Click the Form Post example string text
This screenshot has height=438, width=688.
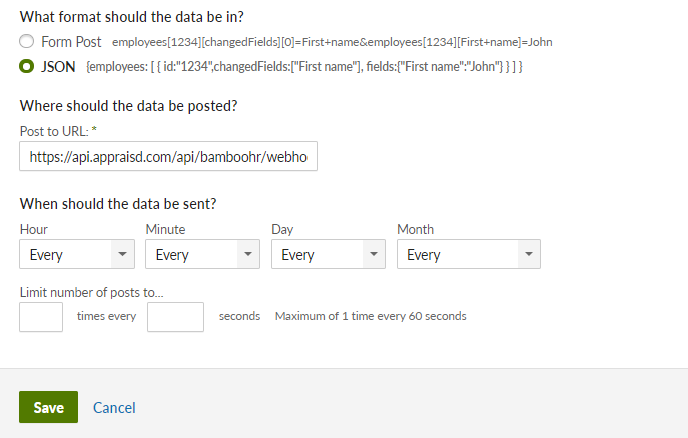(332, 42)
